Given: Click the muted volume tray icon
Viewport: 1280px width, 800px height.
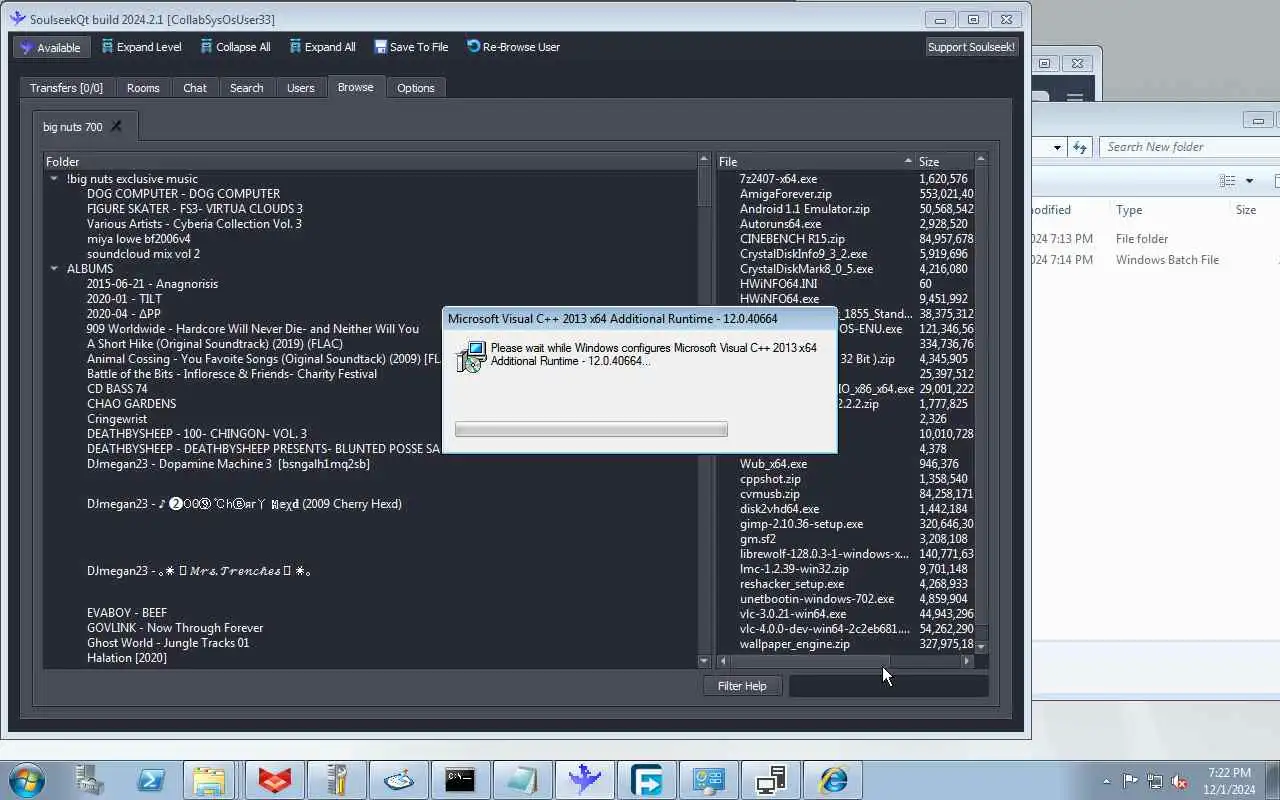Looking at the screenshot, I should click(1179, 781).
